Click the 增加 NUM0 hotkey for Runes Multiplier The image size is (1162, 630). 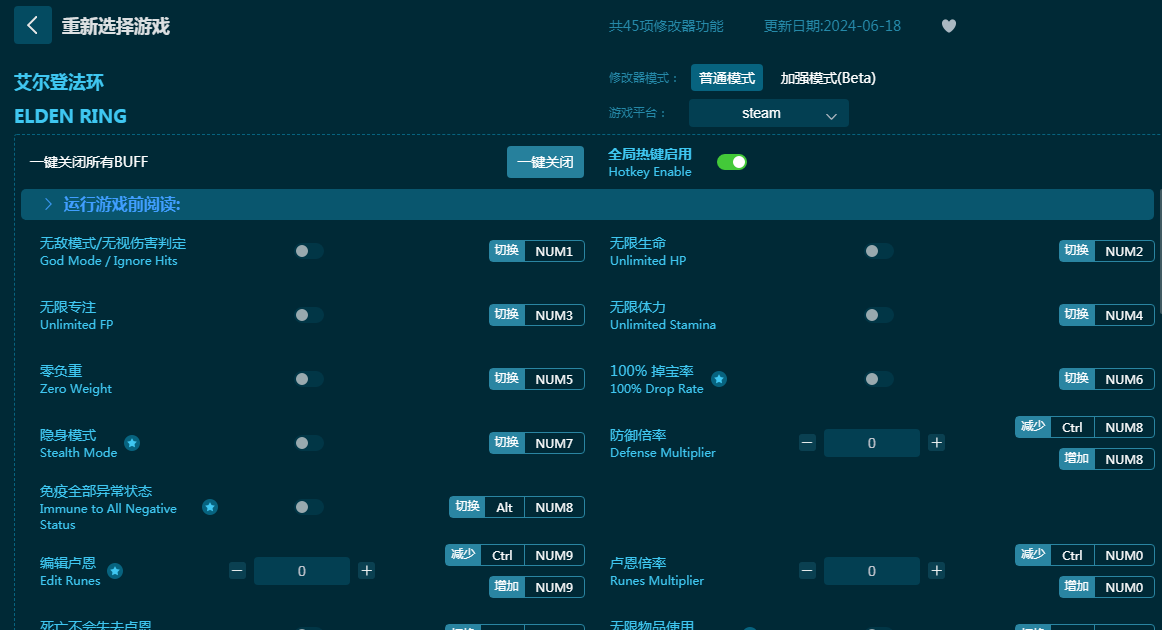pos(1106,587)
